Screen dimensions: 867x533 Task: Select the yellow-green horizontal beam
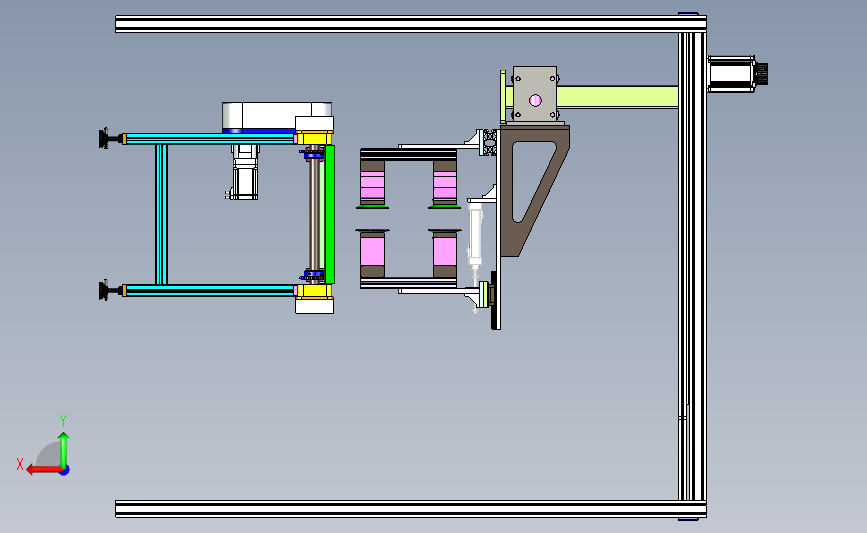(x=617, y=97)
